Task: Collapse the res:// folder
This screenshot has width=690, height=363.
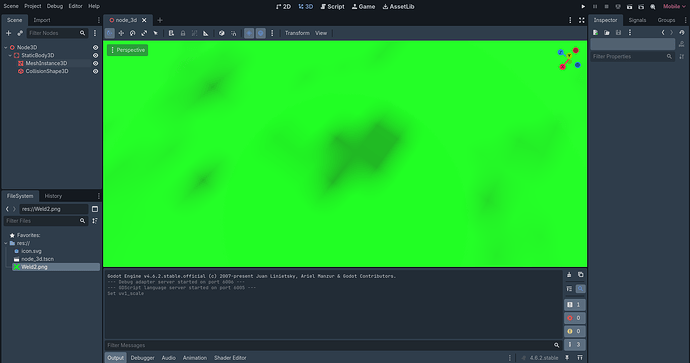Action: (x=6, y=243)
